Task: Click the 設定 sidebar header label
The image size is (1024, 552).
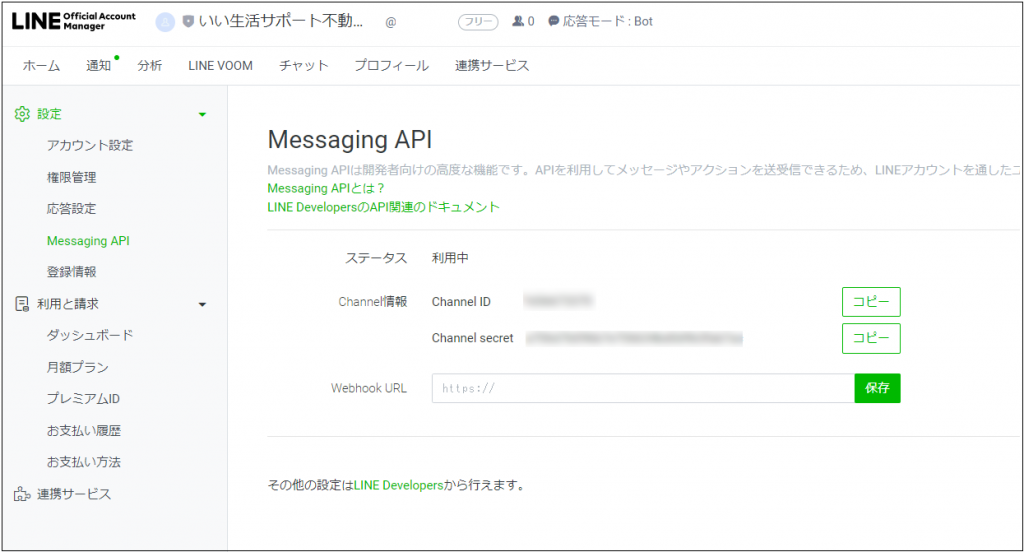Action: [x=49, y=114]
